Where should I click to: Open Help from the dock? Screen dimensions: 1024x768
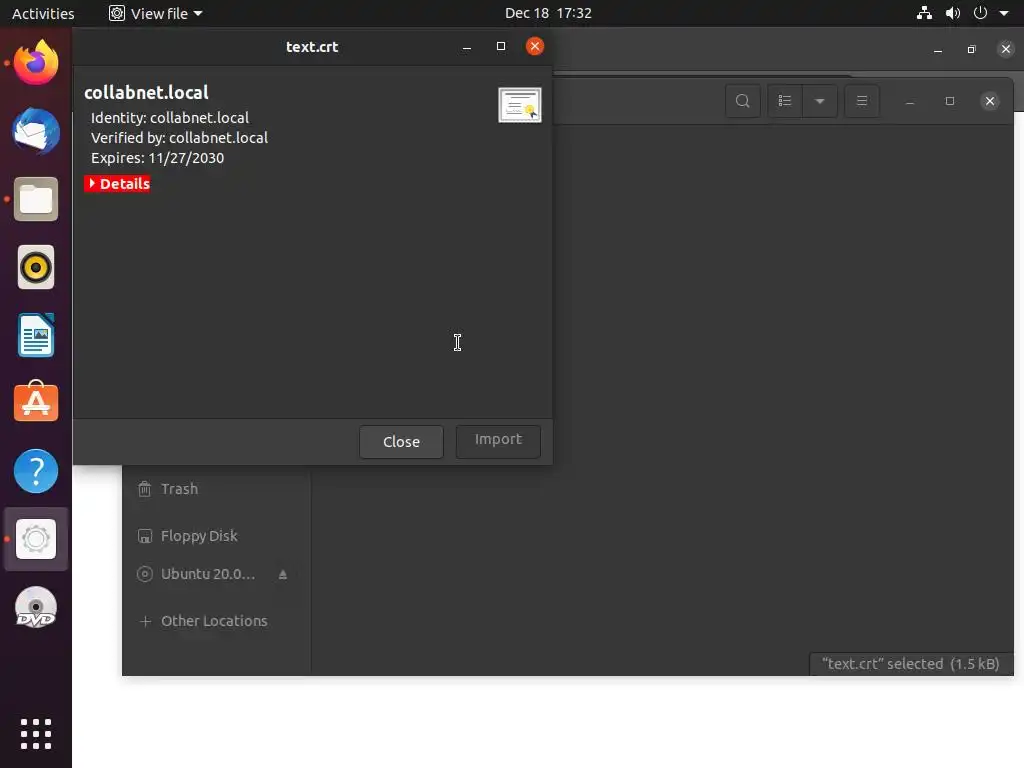click(36, 471)
